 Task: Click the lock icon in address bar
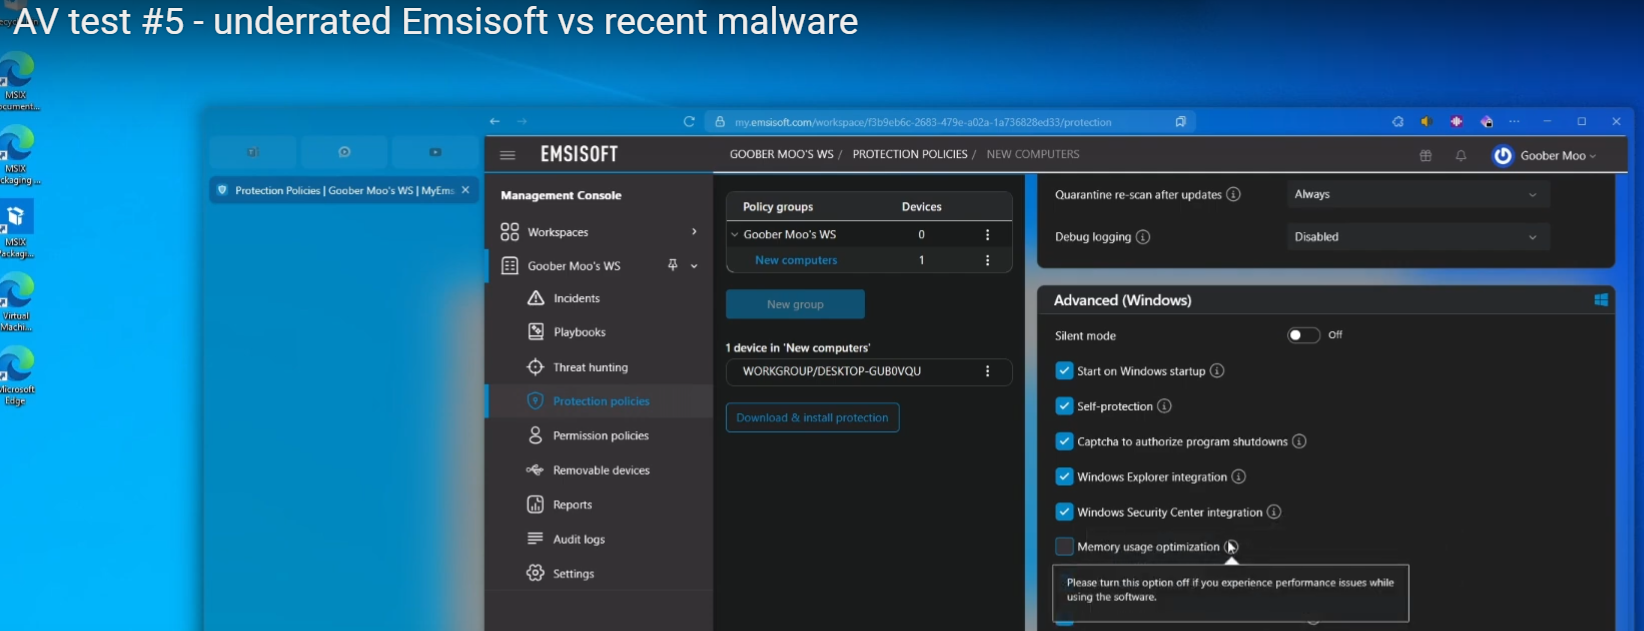coord(719,122)
